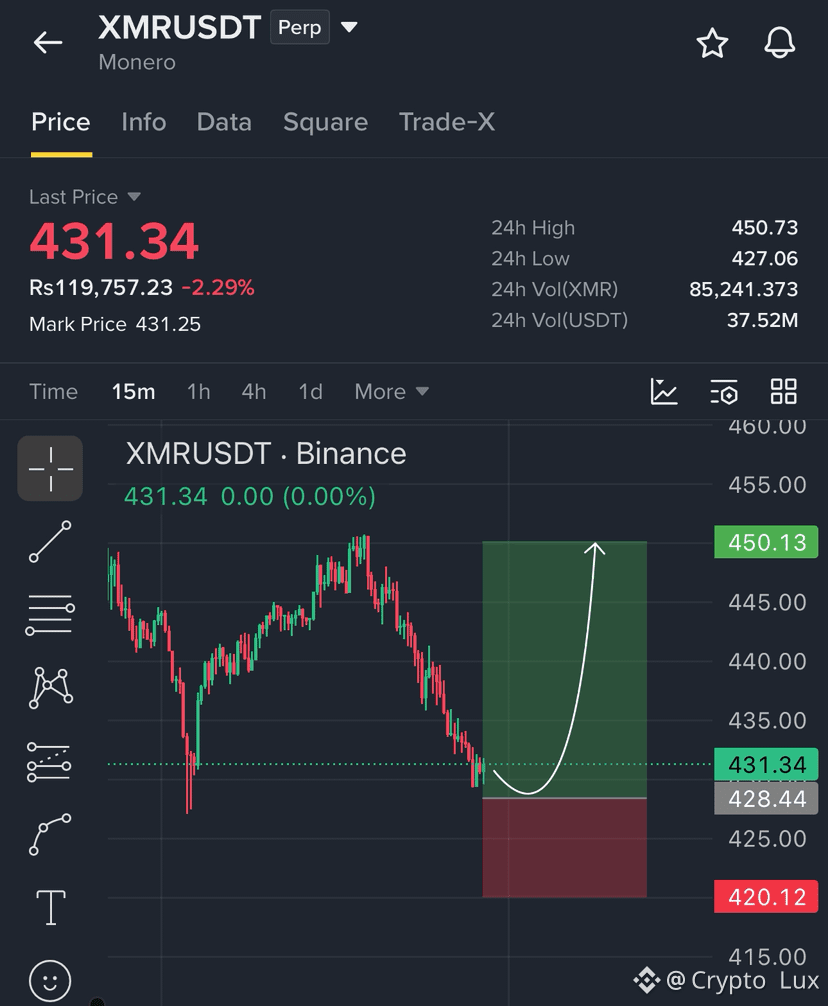
Task: Click the 428.44 entry price label
Action: [766, 798]
